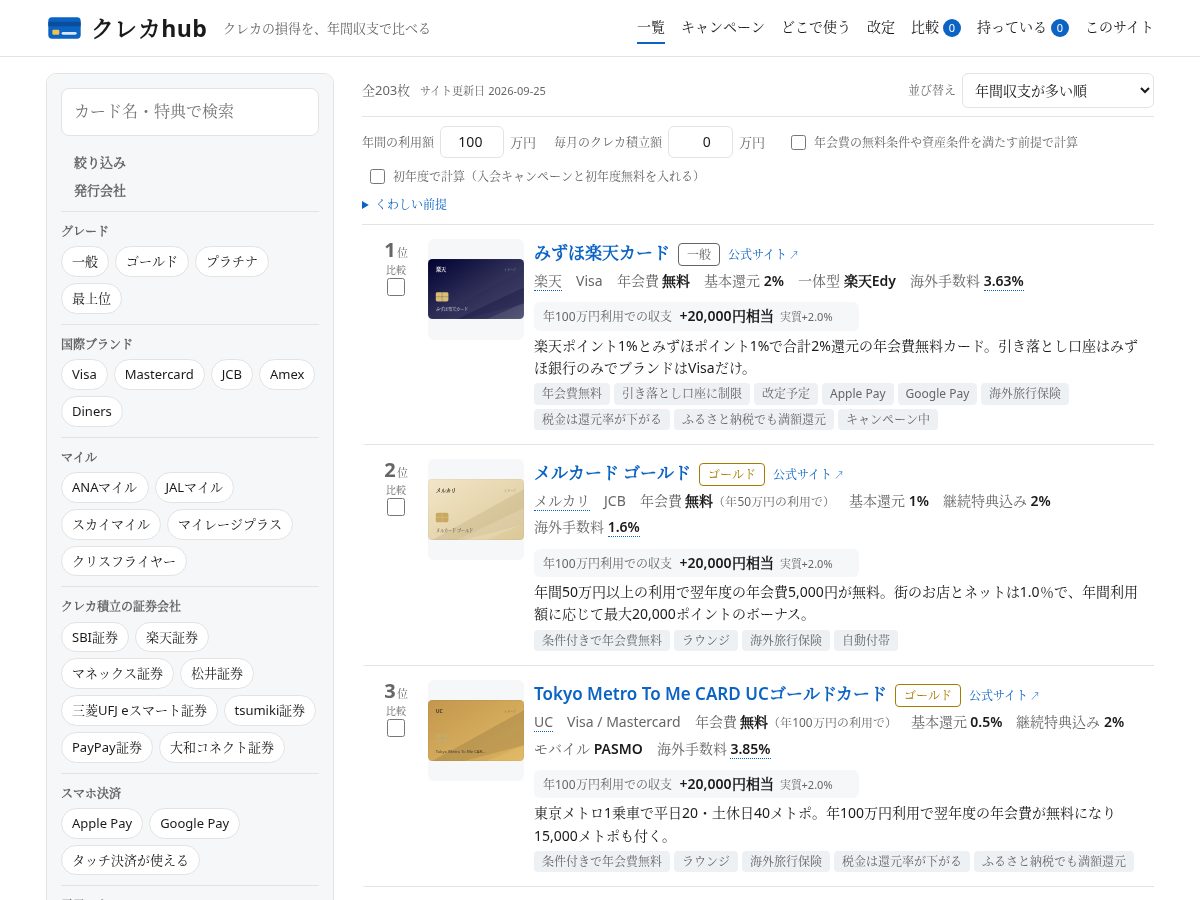Click the クレカhub card logo icon
Viewport: 1200px width, 900px height.
coord(64,28)
